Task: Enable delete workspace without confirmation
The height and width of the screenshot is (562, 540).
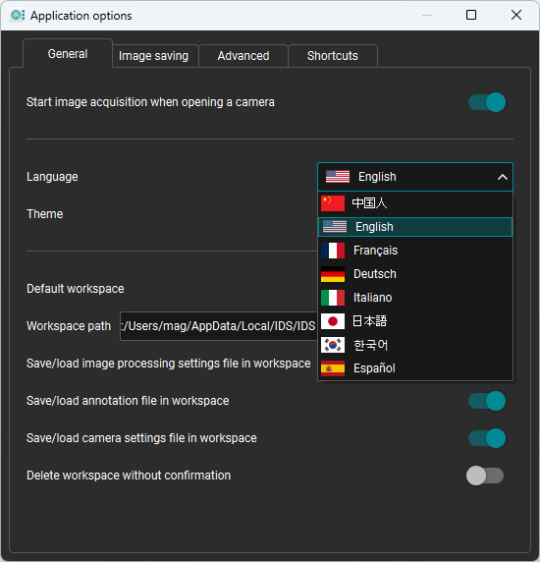Action: (x=485, y=476)
